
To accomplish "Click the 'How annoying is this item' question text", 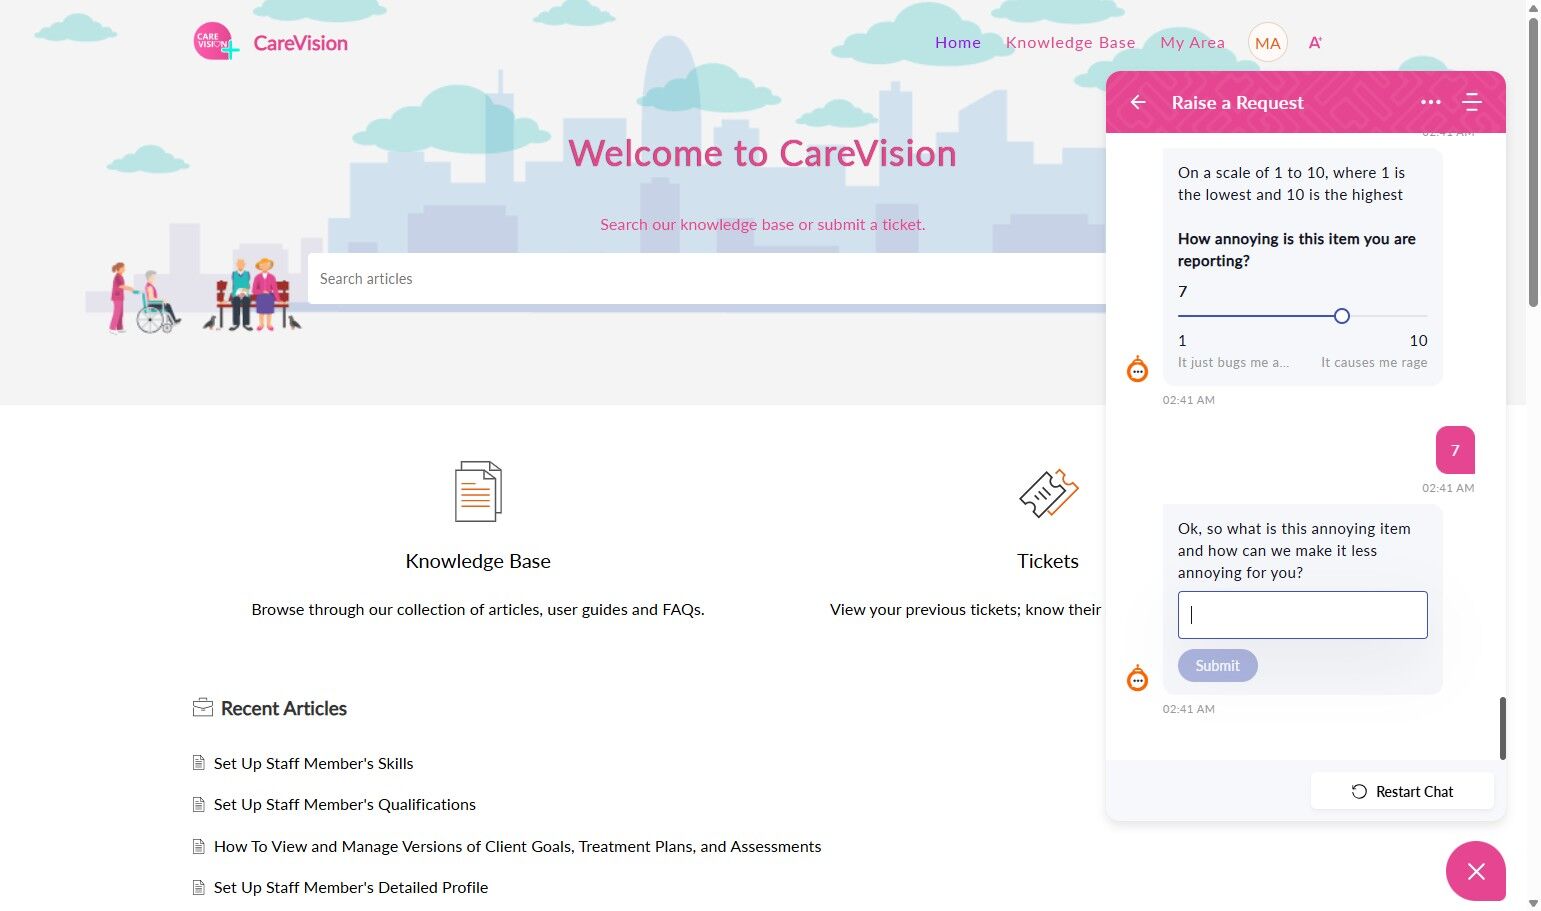I will point(1297,250).
